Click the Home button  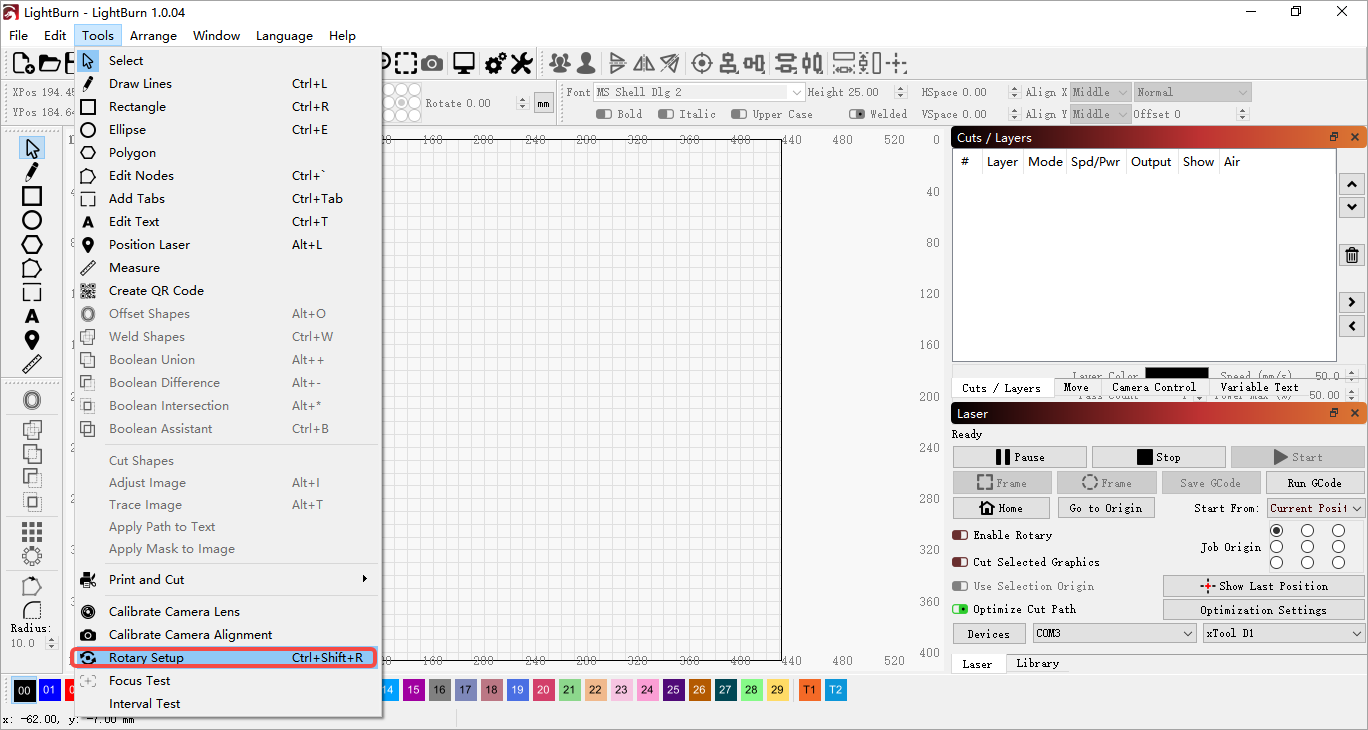pyautogui.click(x=1001, y=508)
